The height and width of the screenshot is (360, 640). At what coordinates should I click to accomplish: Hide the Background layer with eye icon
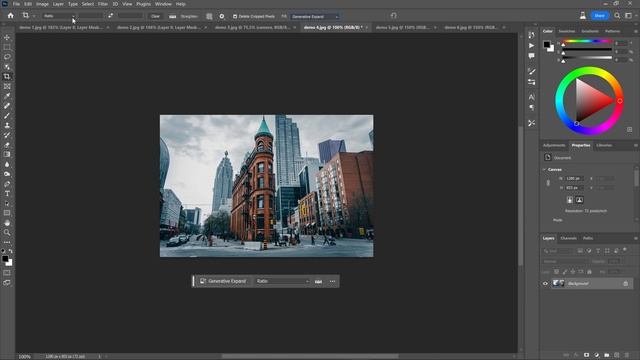click(545, 283)
